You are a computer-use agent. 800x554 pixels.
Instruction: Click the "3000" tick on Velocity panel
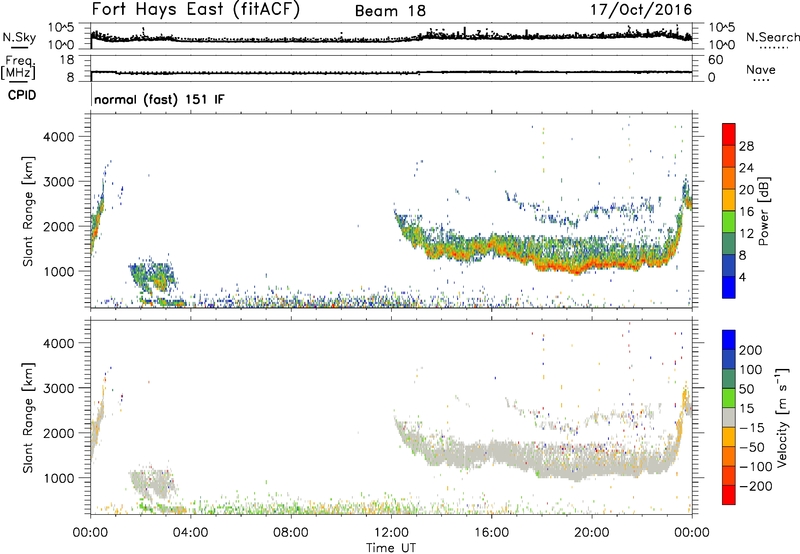tap(59, 388)
